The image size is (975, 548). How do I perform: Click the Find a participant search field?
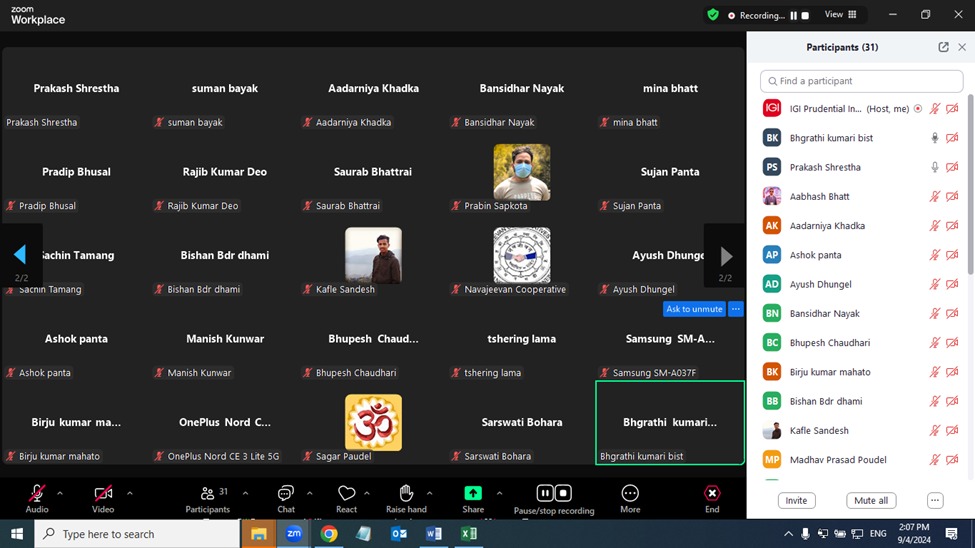point(861,81)
